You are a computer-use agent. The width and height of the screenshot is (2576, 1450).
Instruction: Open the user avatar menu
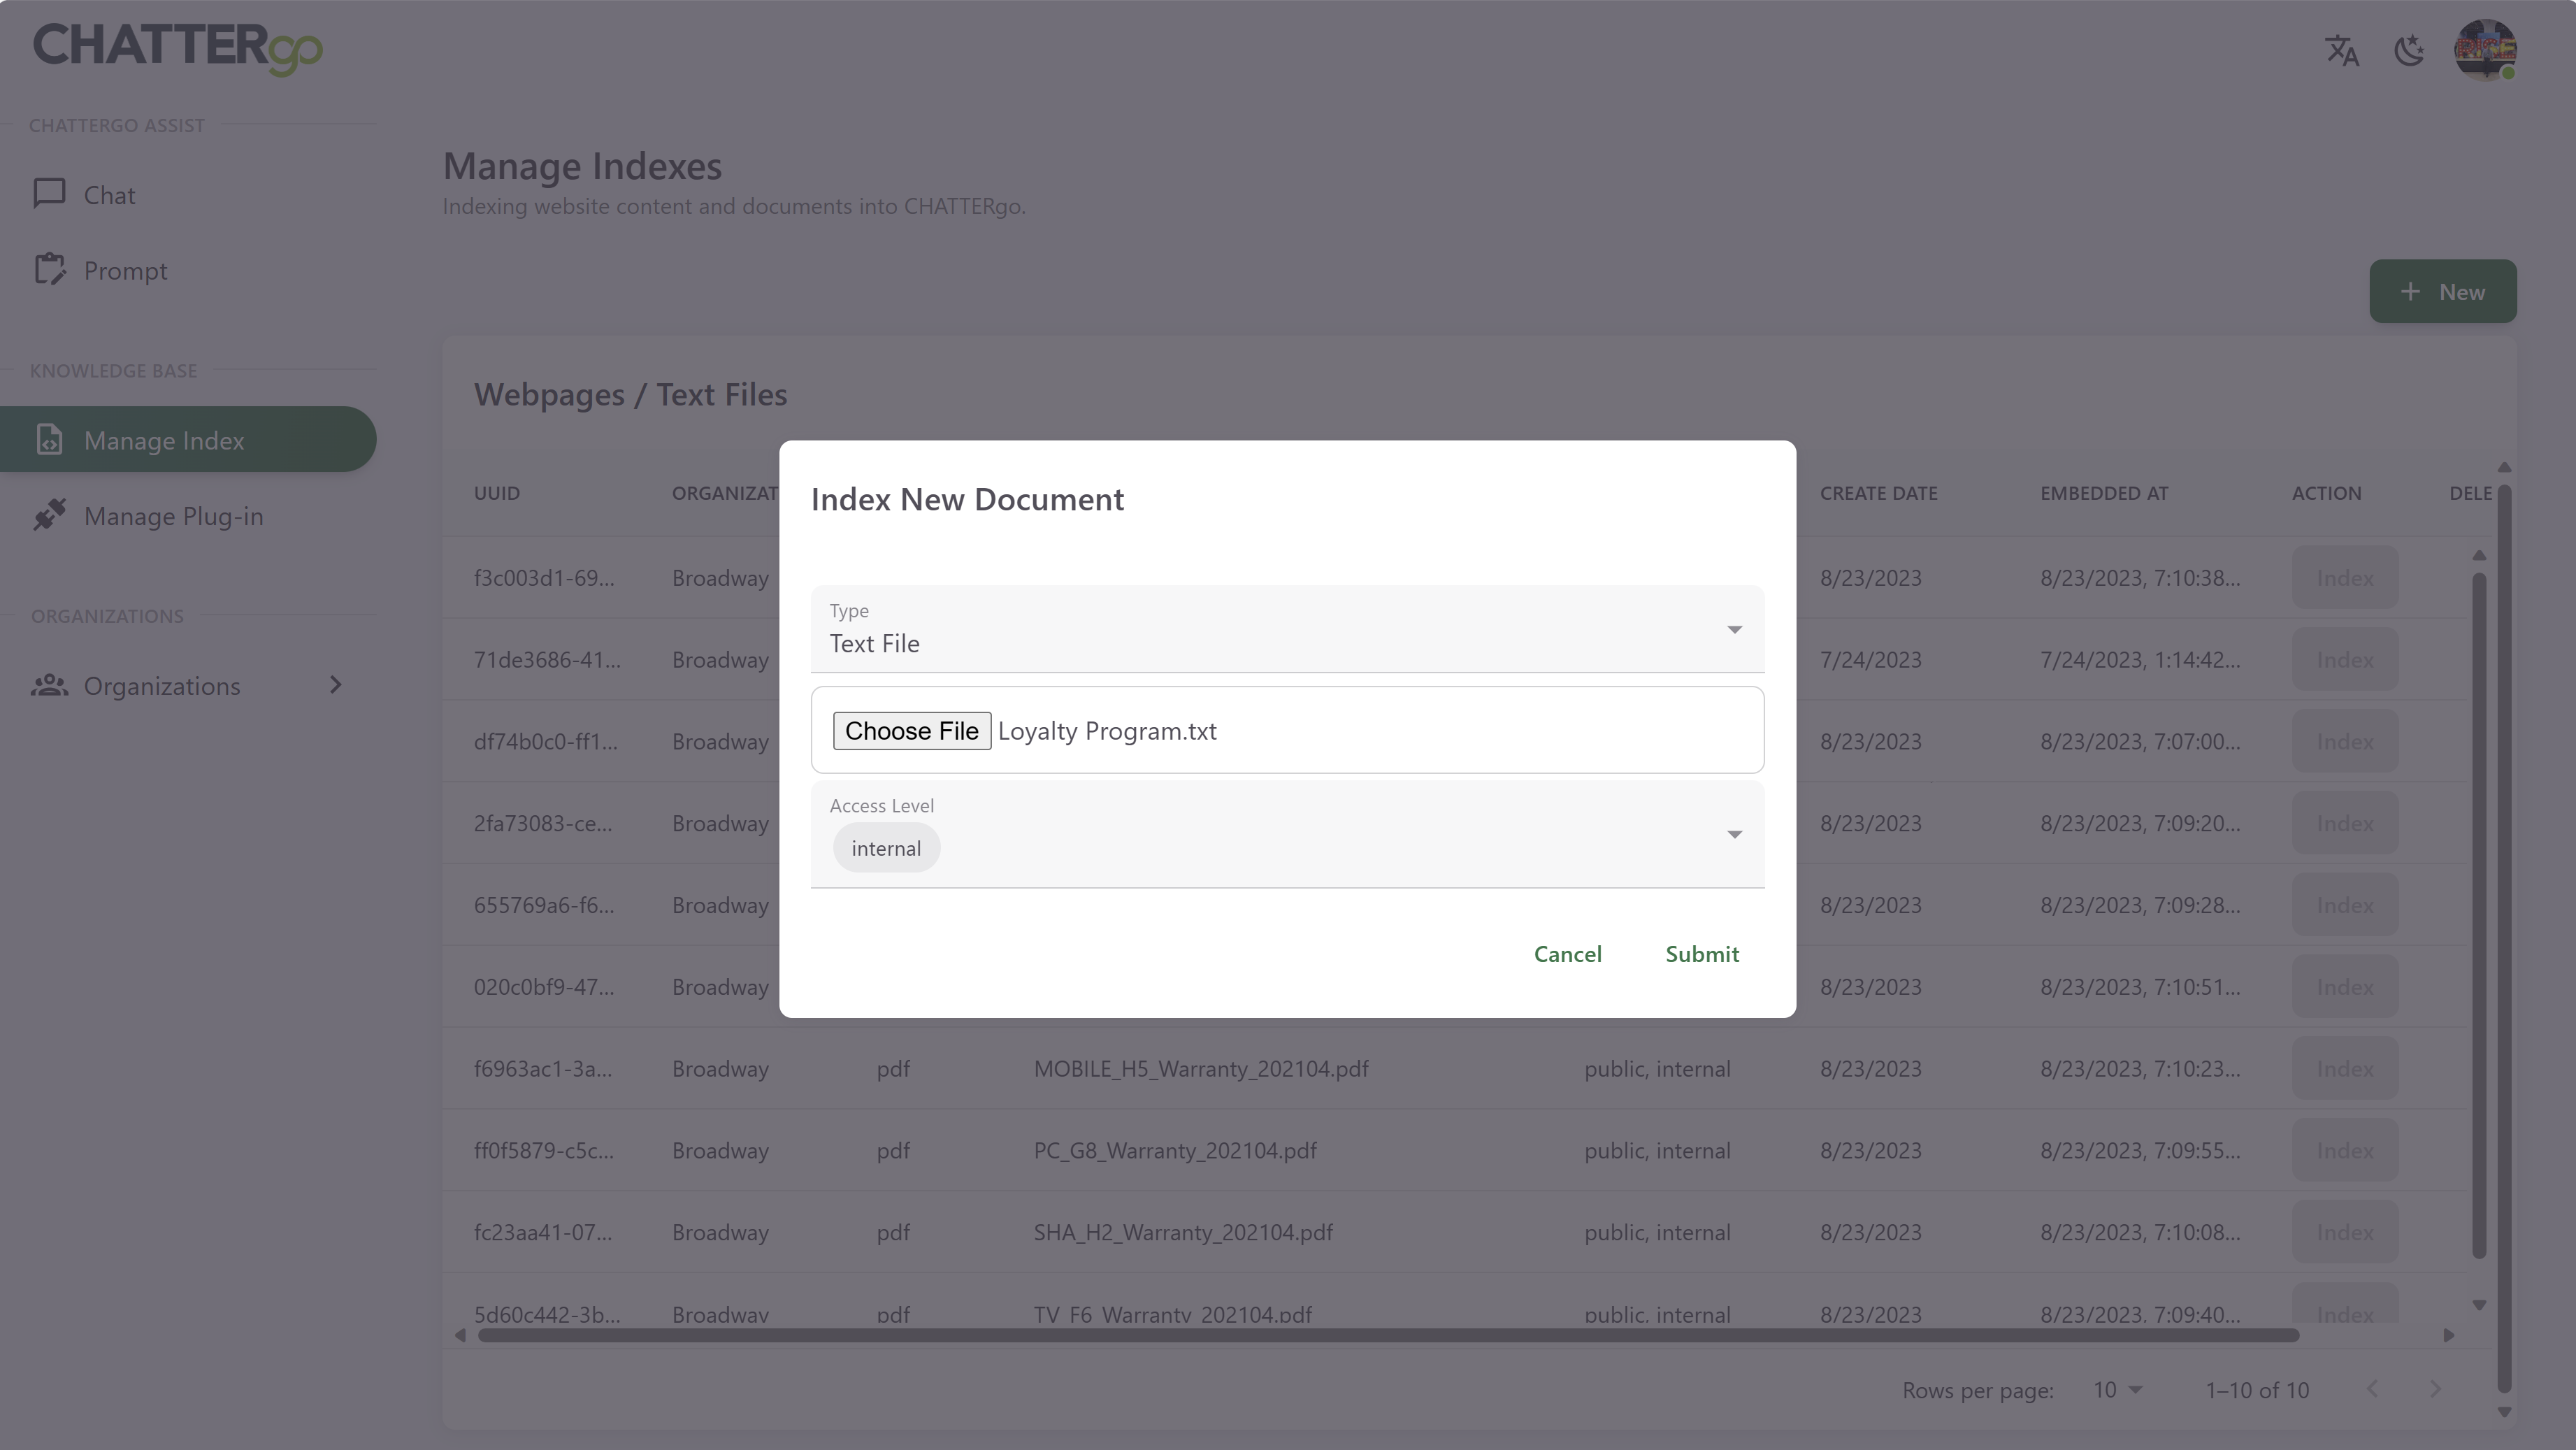click(2485, 50)
